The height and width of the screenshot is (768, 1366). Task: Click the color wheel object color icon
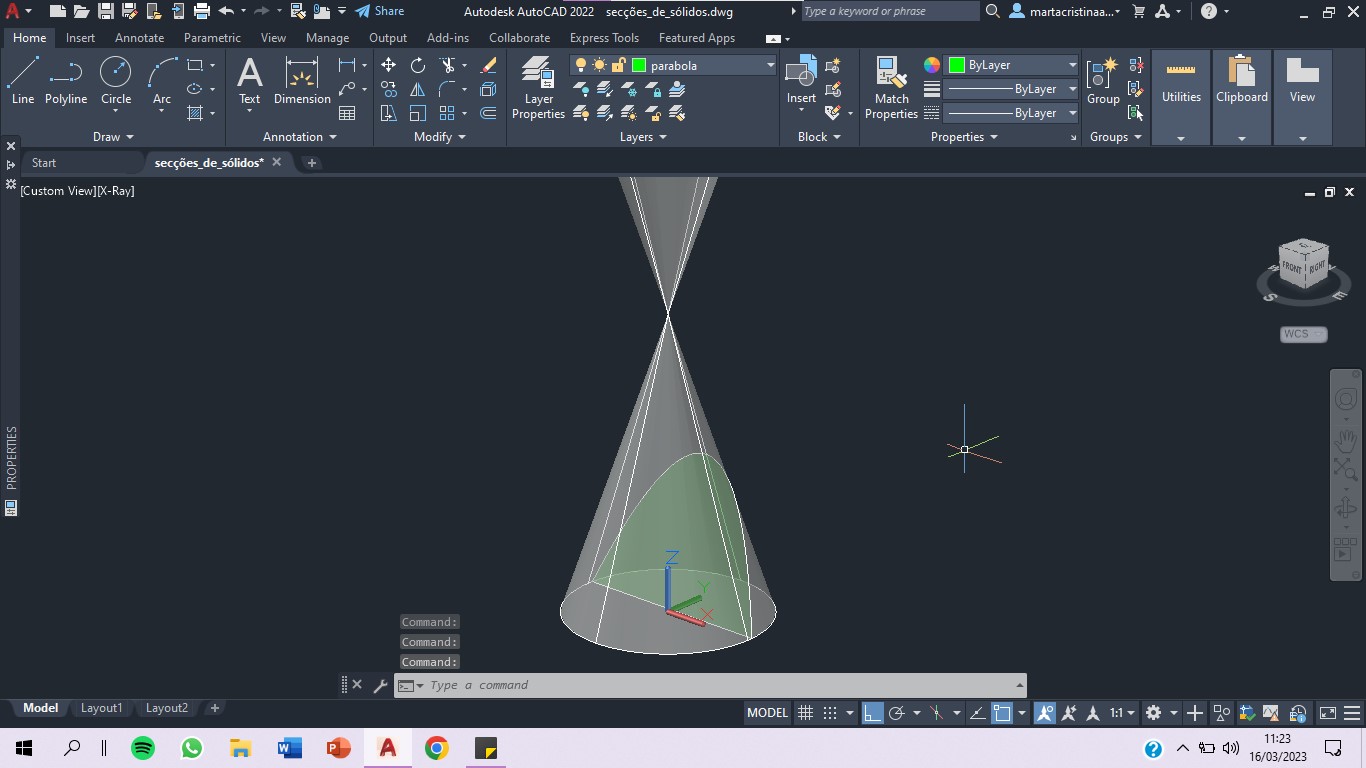click(931, 65)
